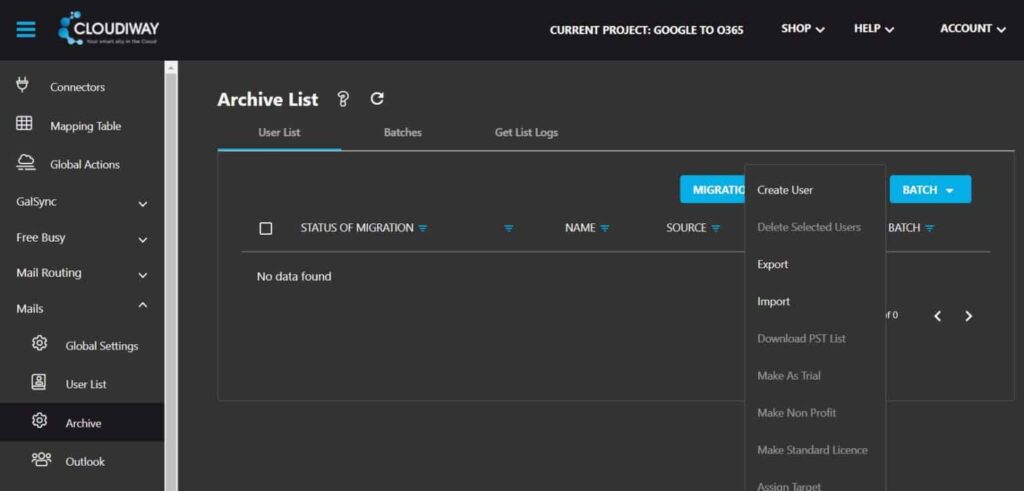Image resolution: width=1024 pixels, height=491 pixels.
Task: Switch to the Batches tab
Action: tap(402, 133)
